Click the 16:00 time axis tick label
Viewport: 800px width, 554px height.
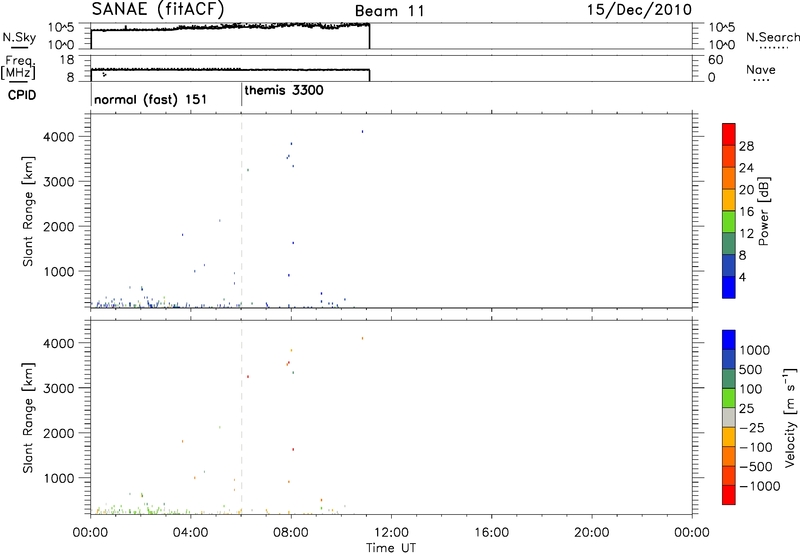click(x=491, y=533)
